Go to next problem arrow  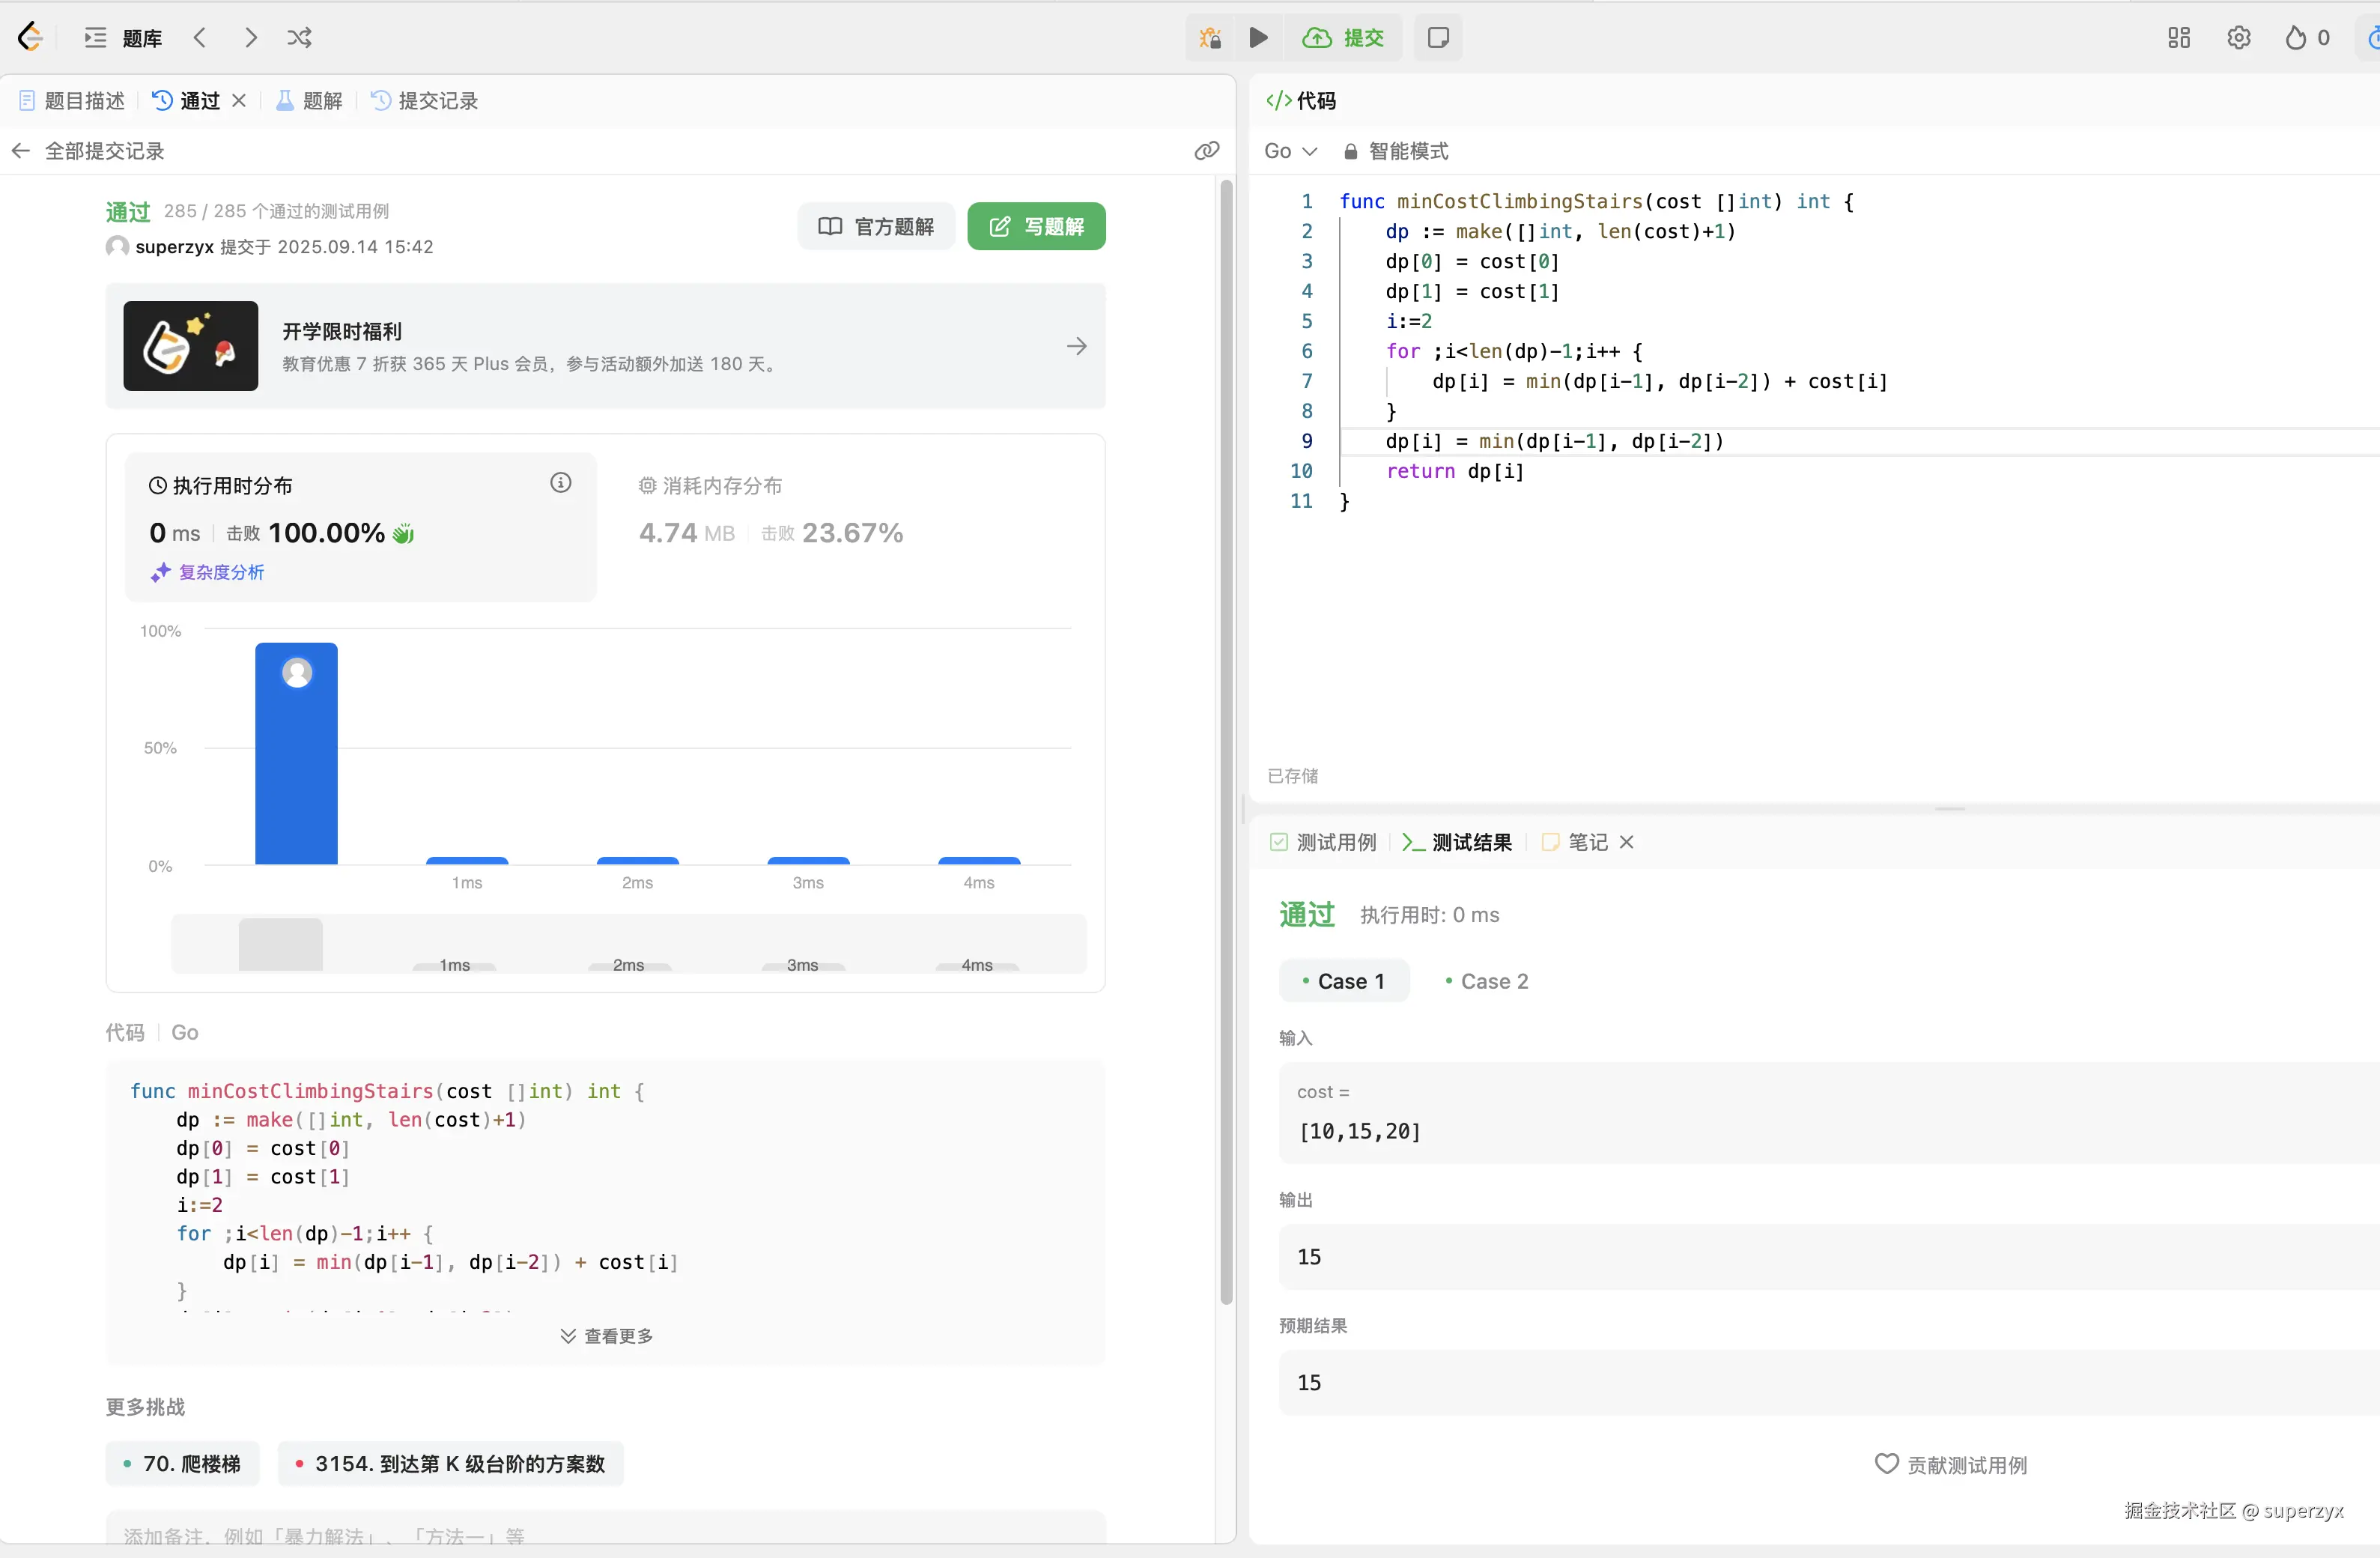tap(251, 38)
